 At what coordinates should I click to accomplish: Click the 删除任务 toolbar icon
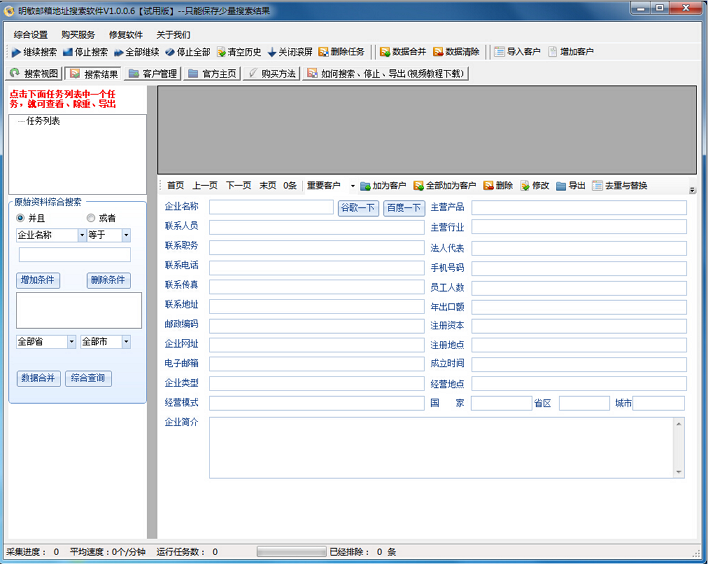323,52
